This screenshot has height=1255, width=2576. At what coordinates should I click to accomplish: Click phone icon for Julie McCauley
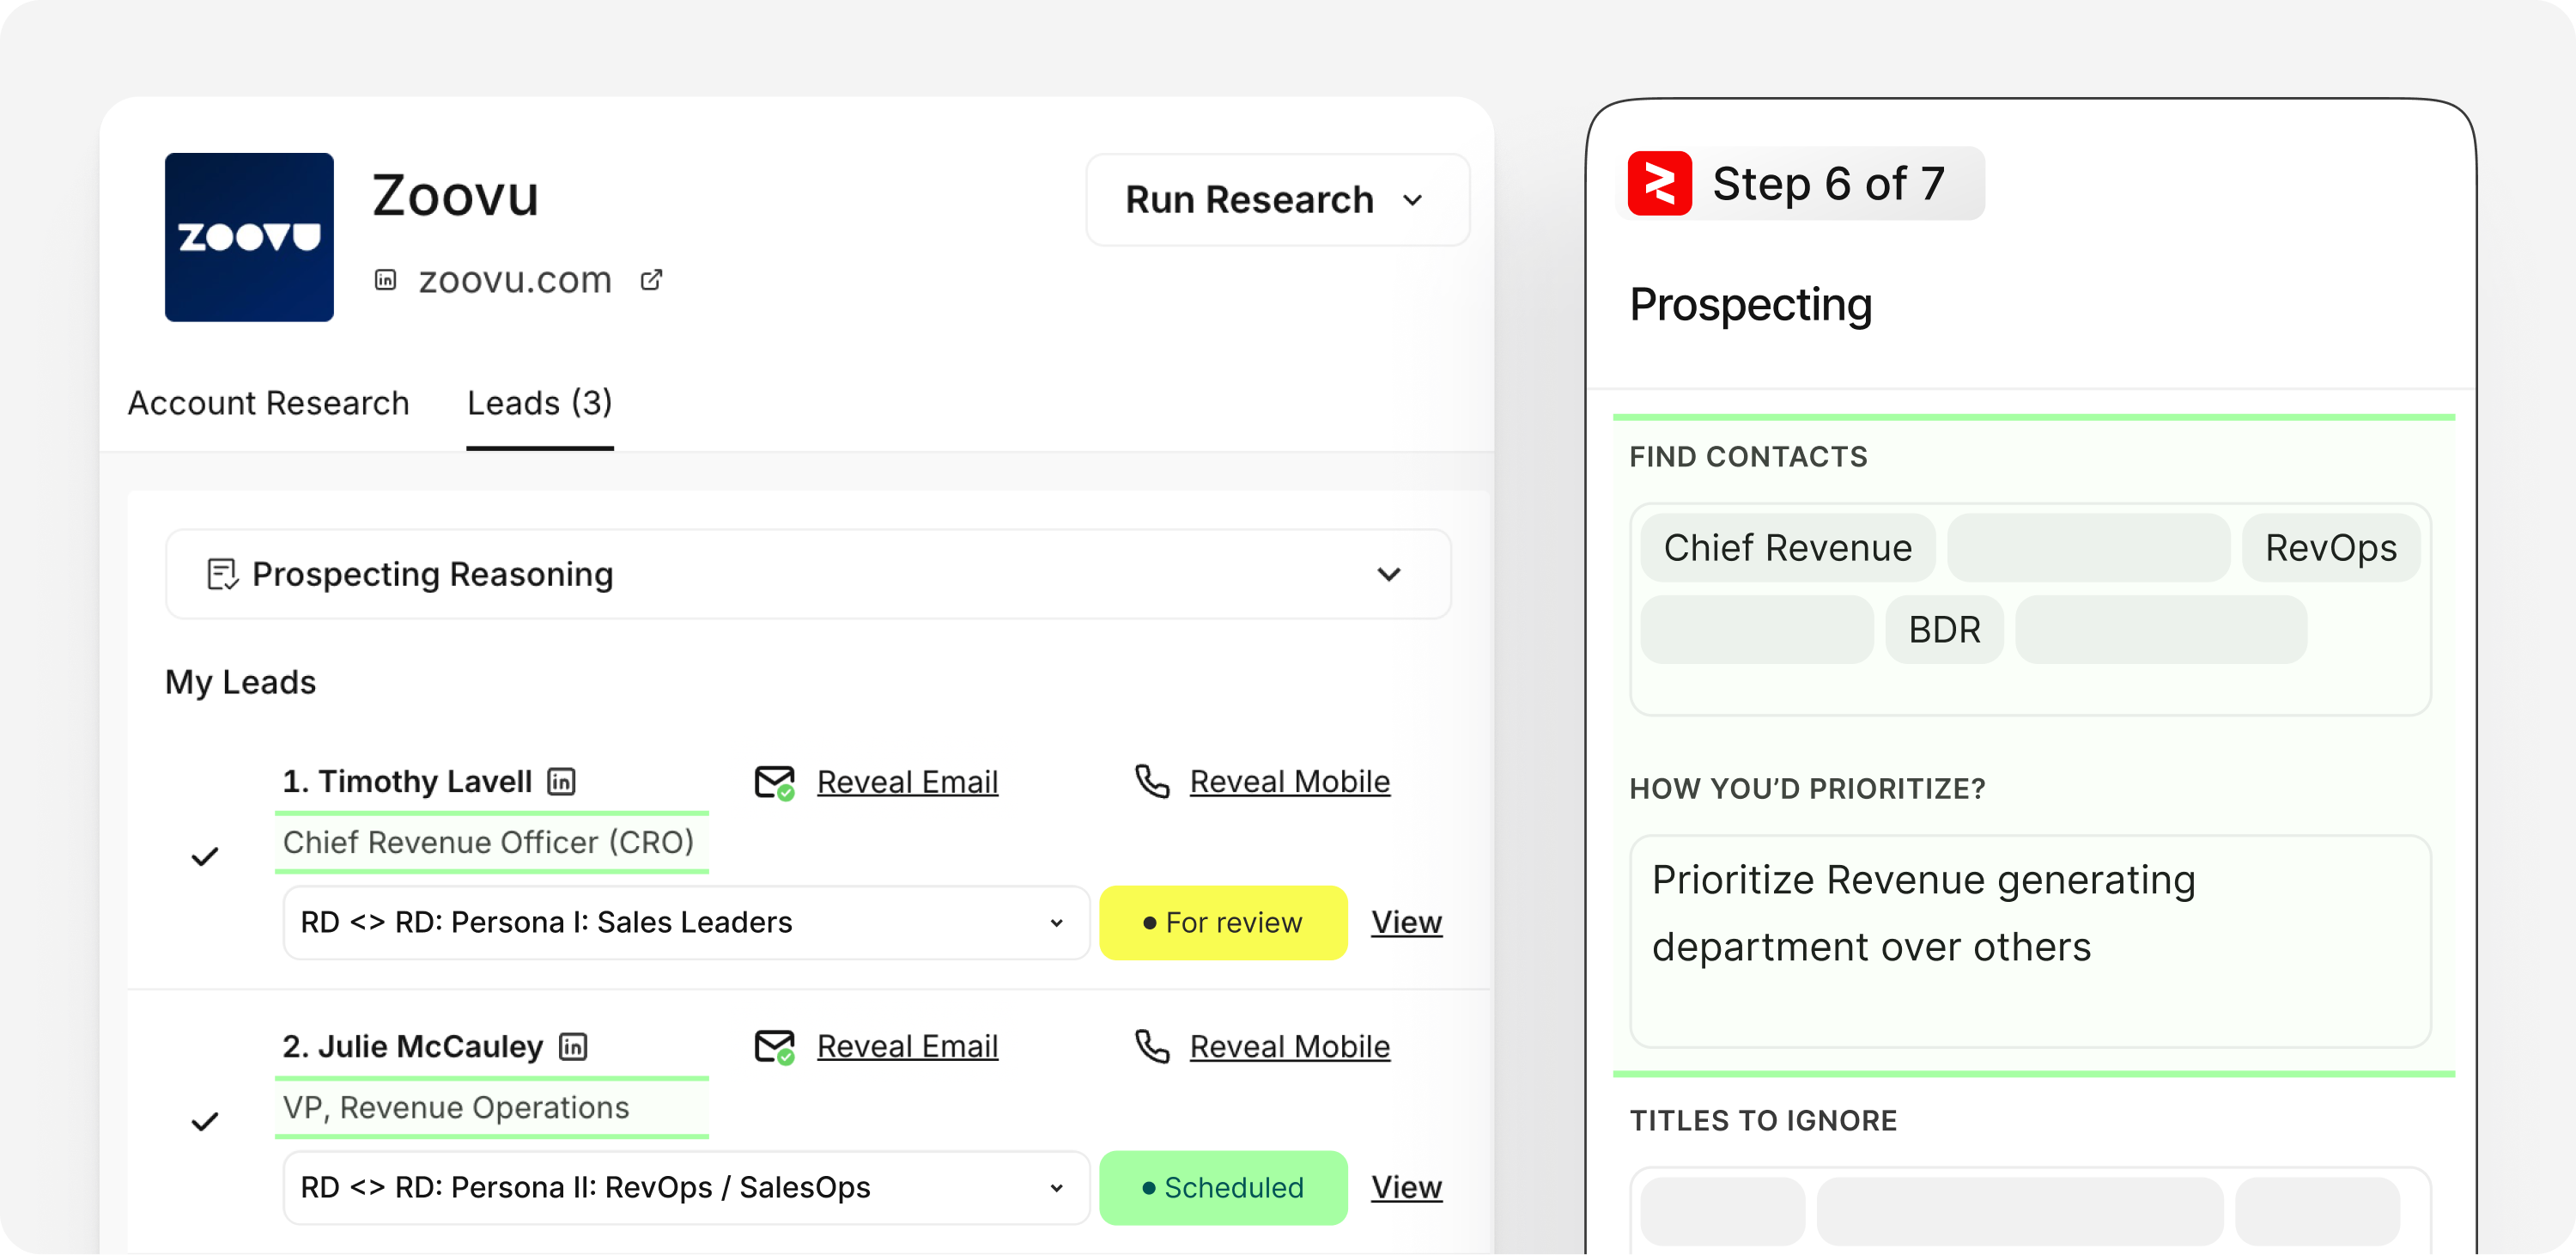pos(1152,1046)
